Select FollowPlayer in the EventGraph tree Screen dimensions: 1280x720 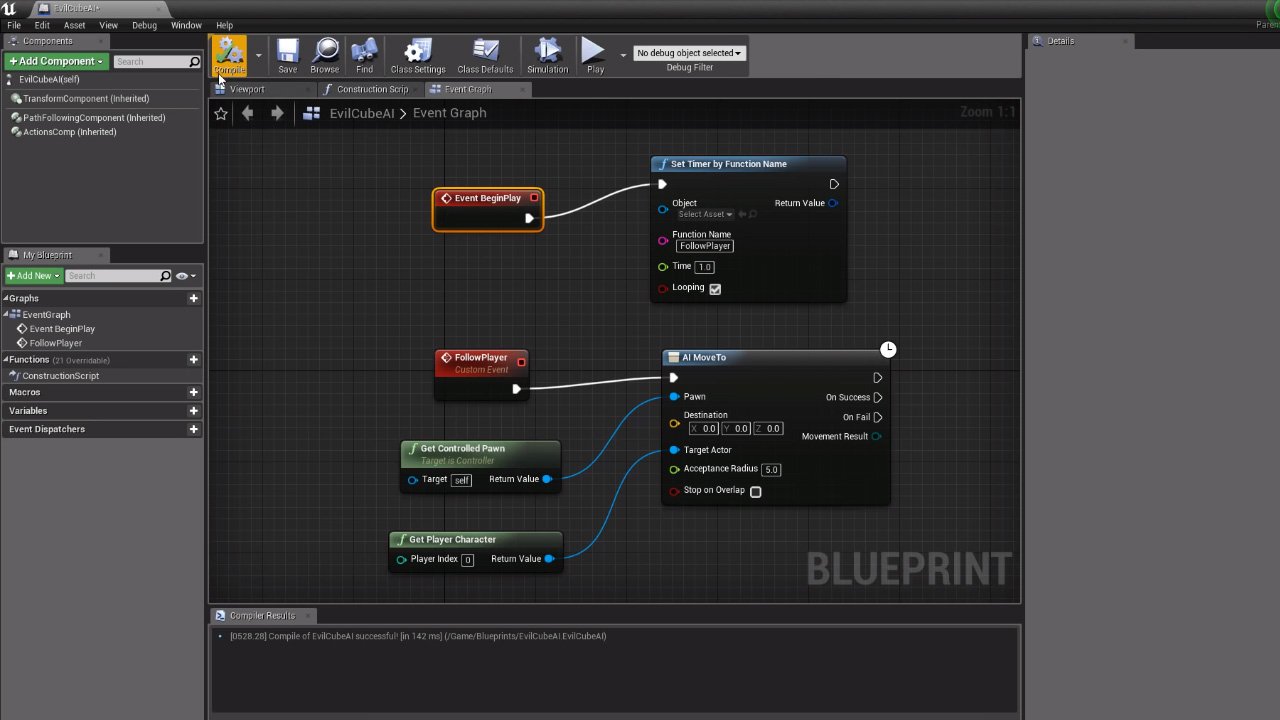tap(56, 343)
